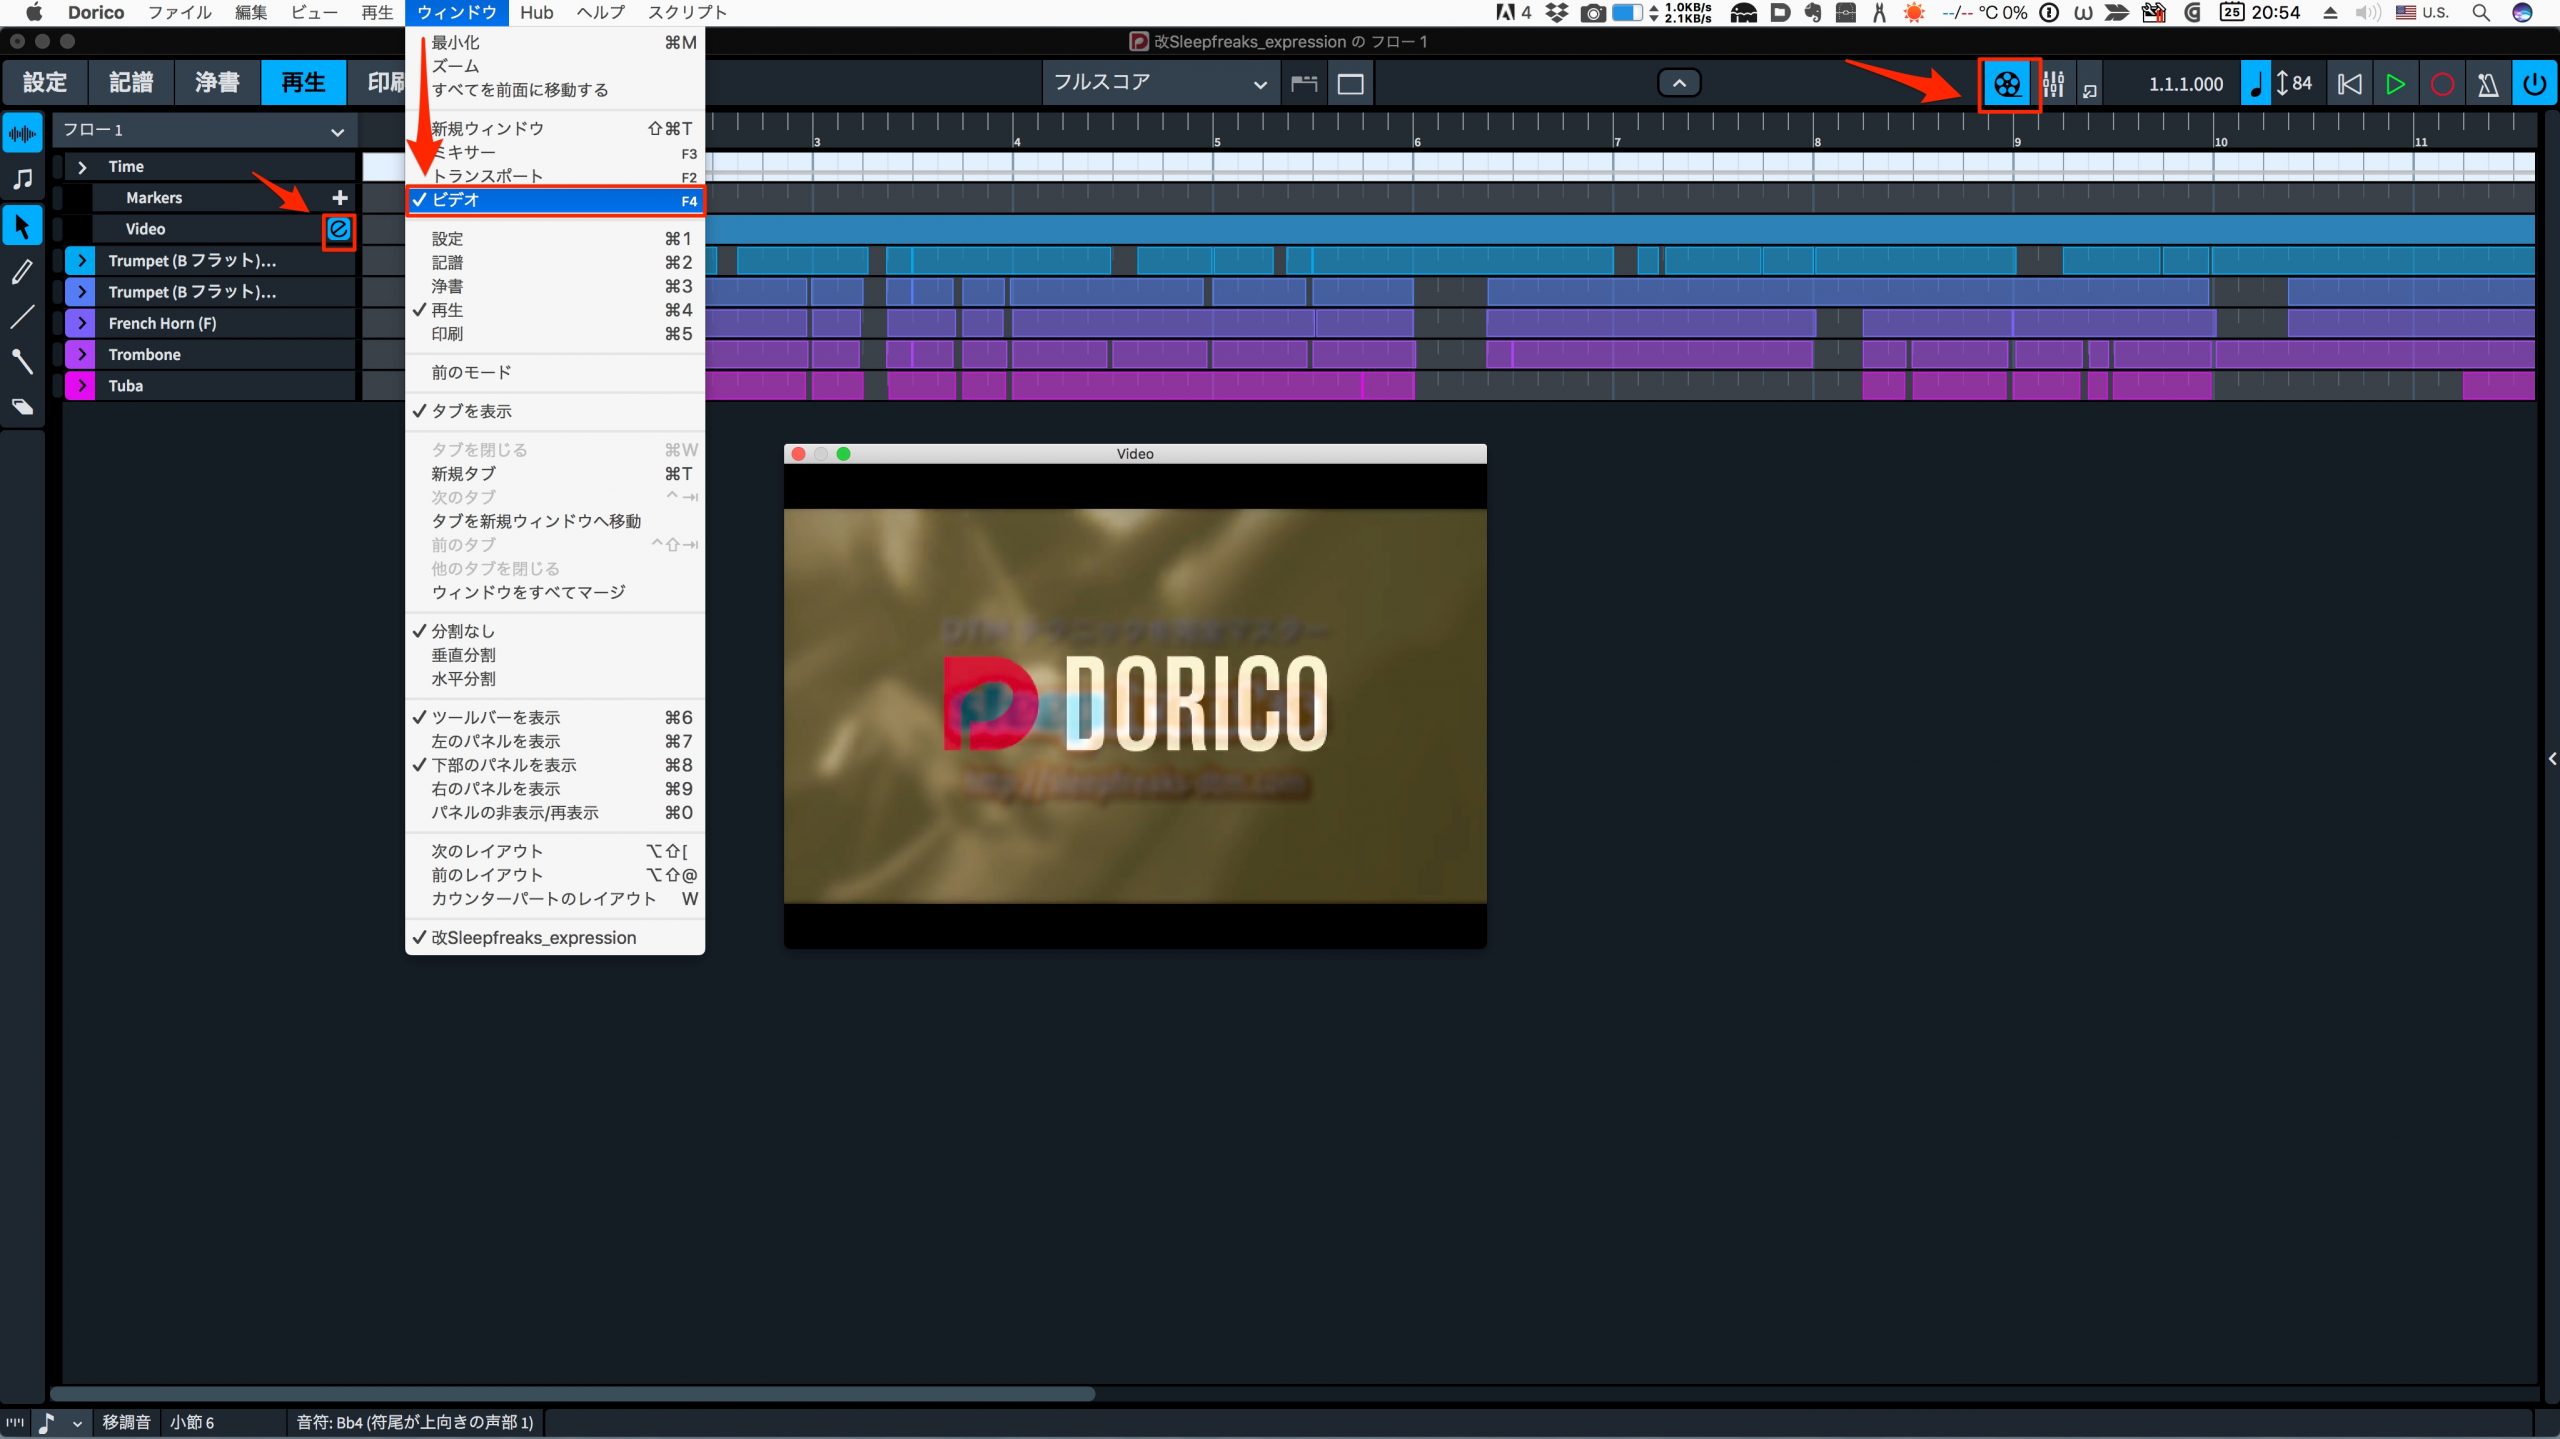
Task: Select the 再生 mode tab
Action: (x=303, y=82)
